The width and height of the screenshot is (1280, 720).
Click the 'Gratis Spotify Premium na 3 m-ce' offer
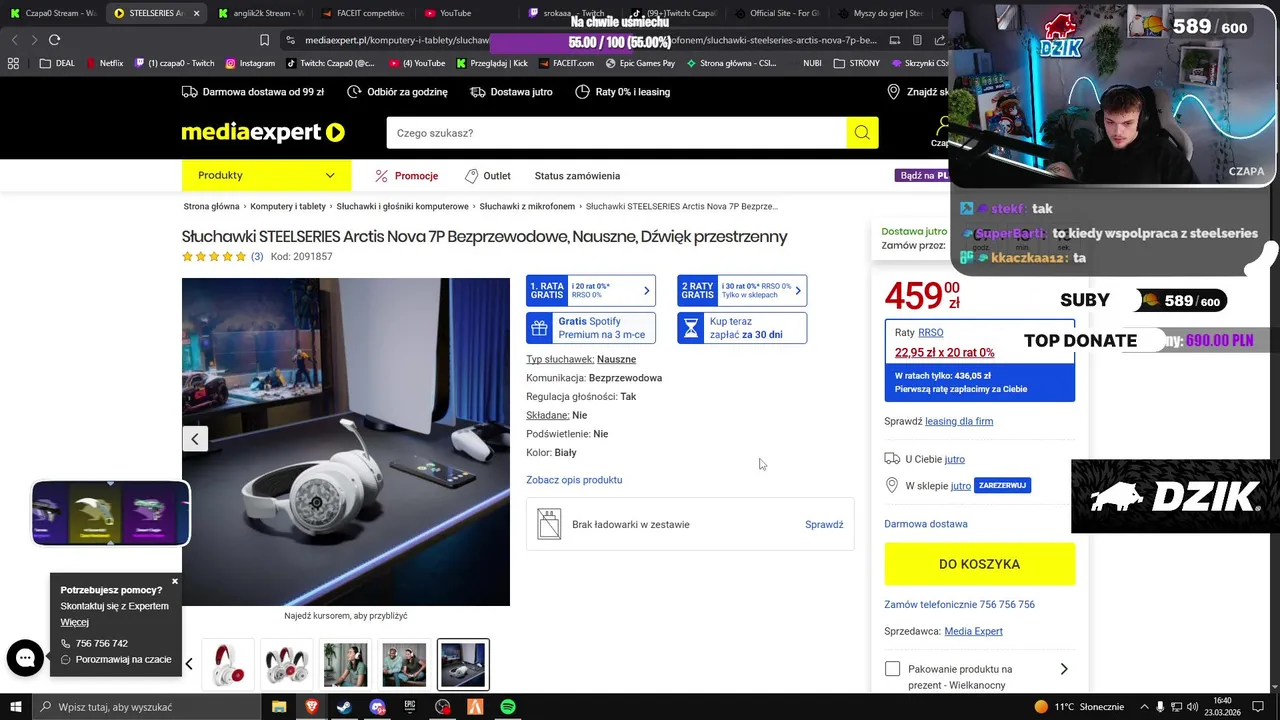(591, 328)
